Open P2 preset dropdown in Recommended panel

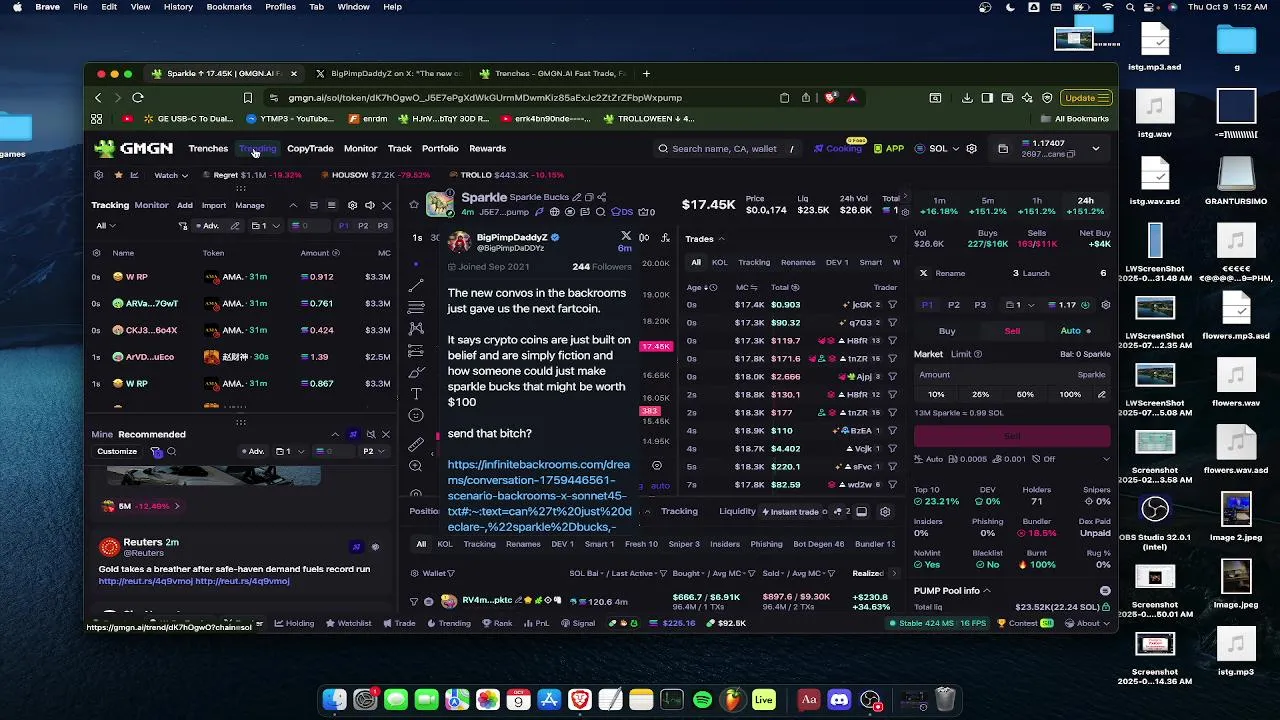tap(373, 452)
